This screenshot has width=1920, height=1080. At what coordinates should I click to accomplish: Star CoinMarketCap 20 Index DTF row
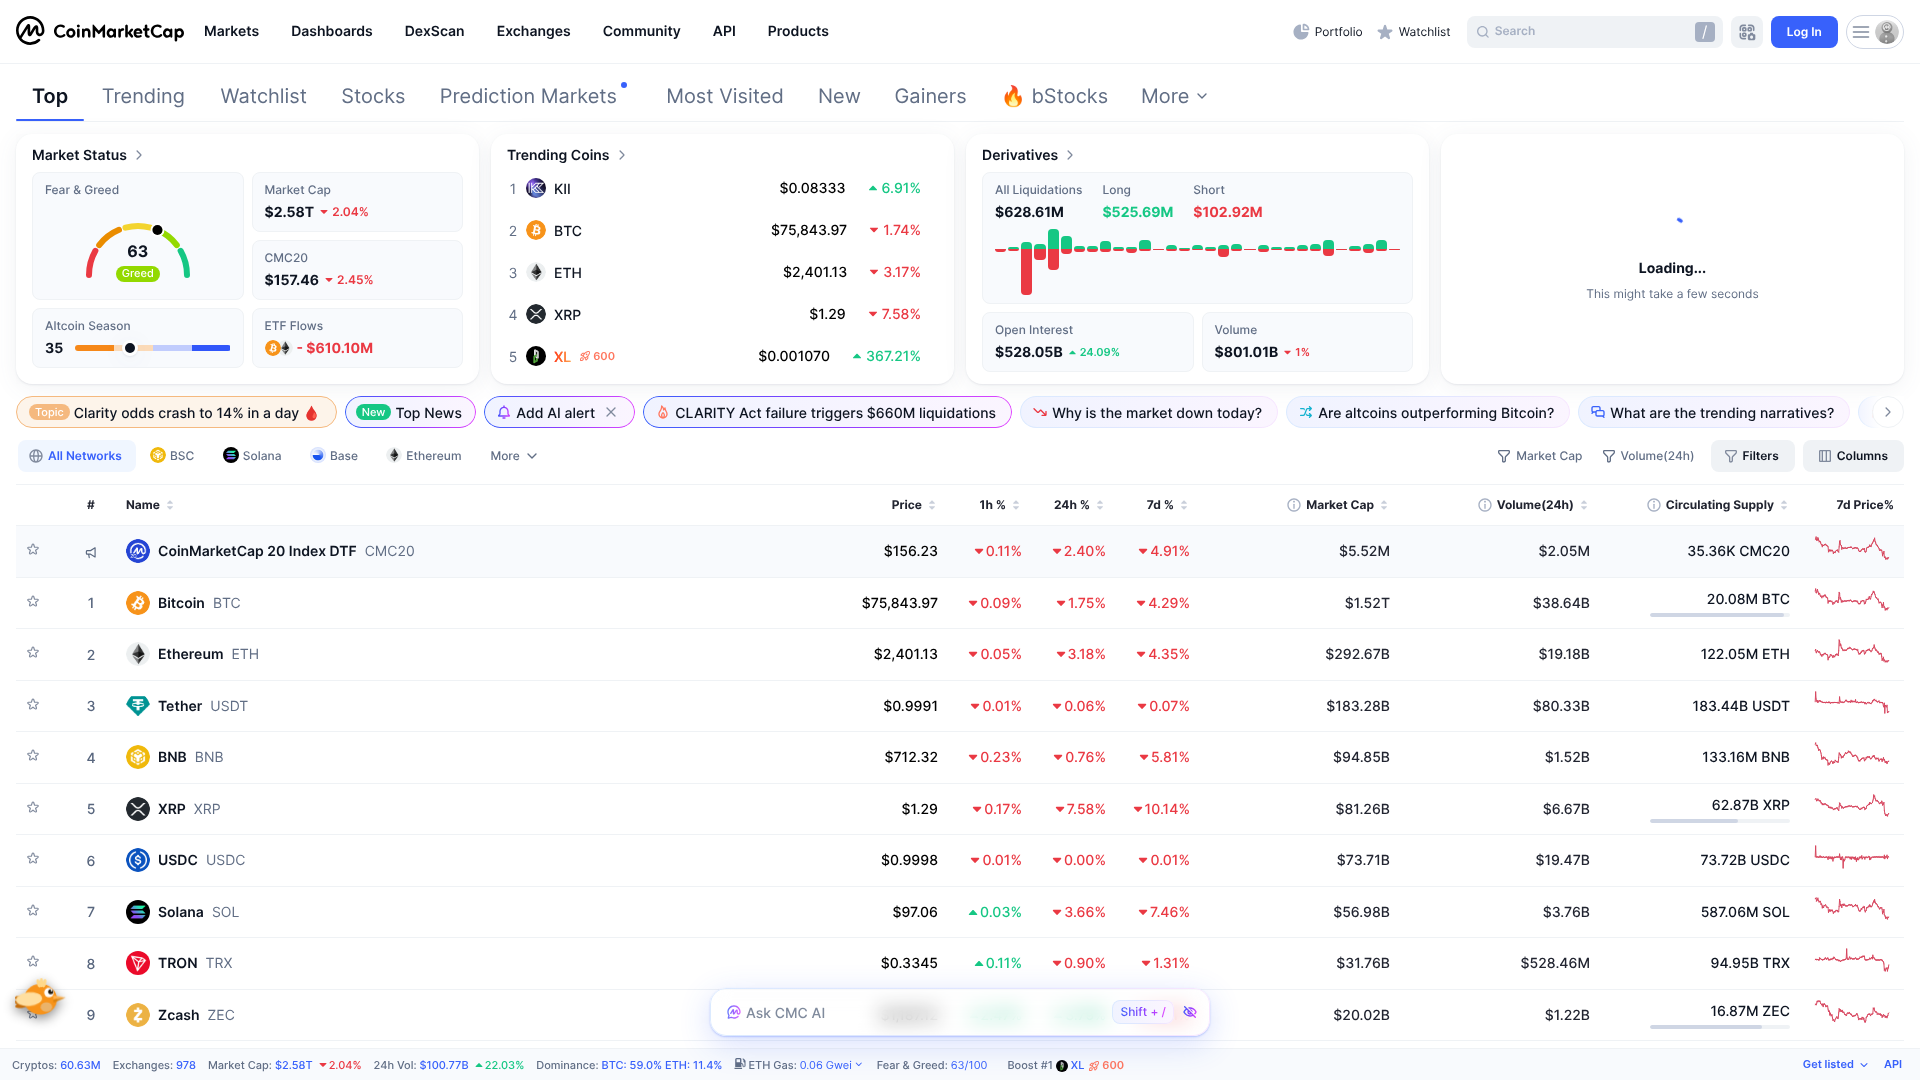point(33,549)
